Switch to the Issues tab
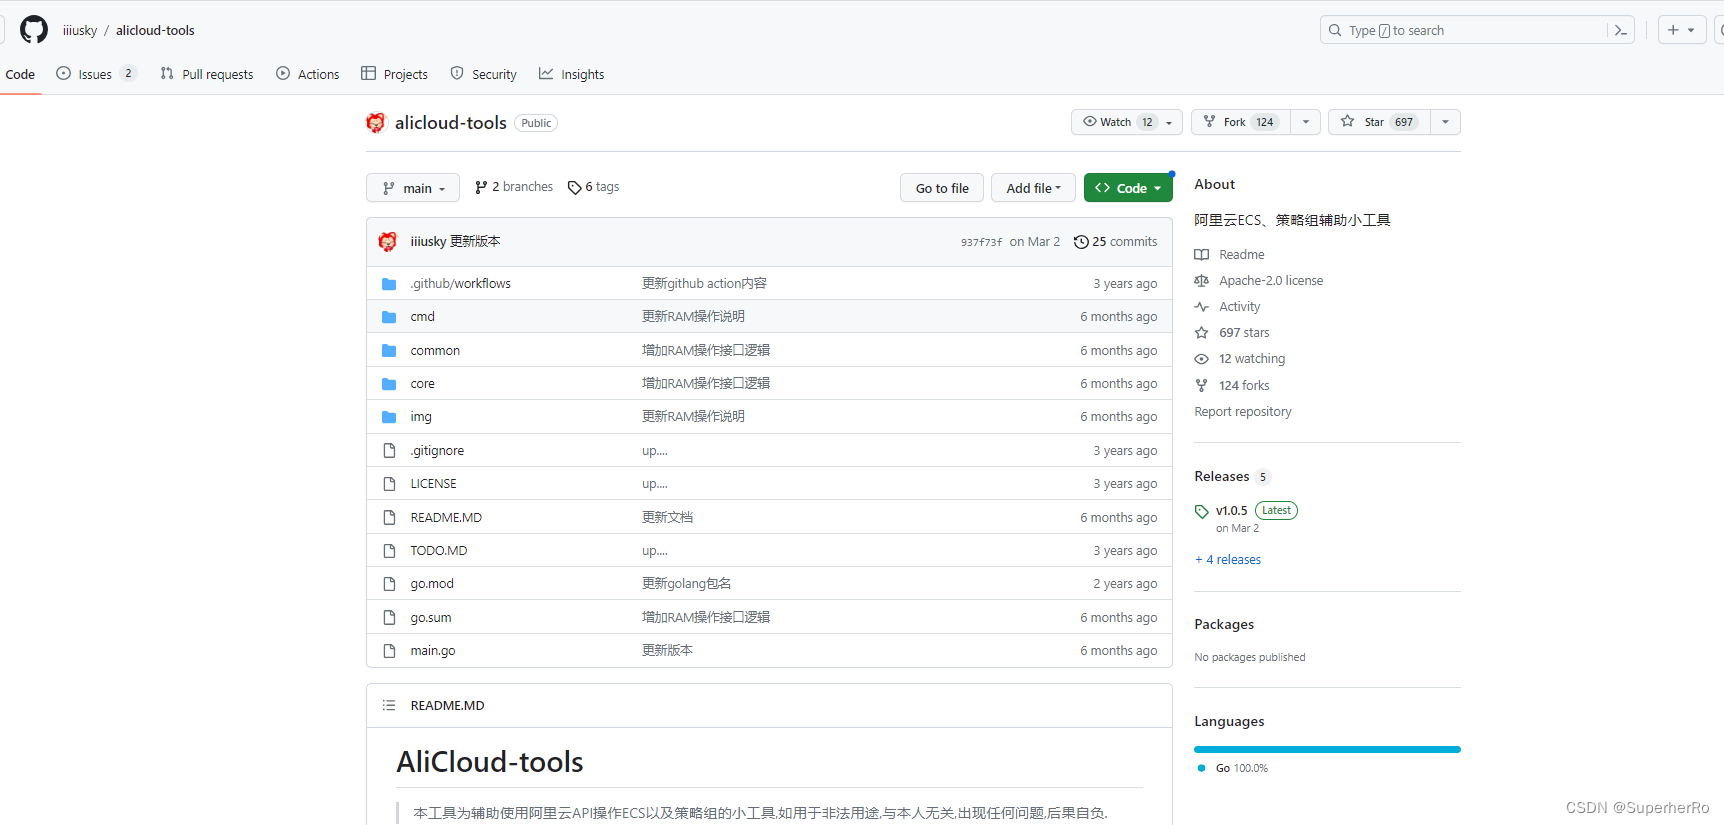 (x=96, y=74)
